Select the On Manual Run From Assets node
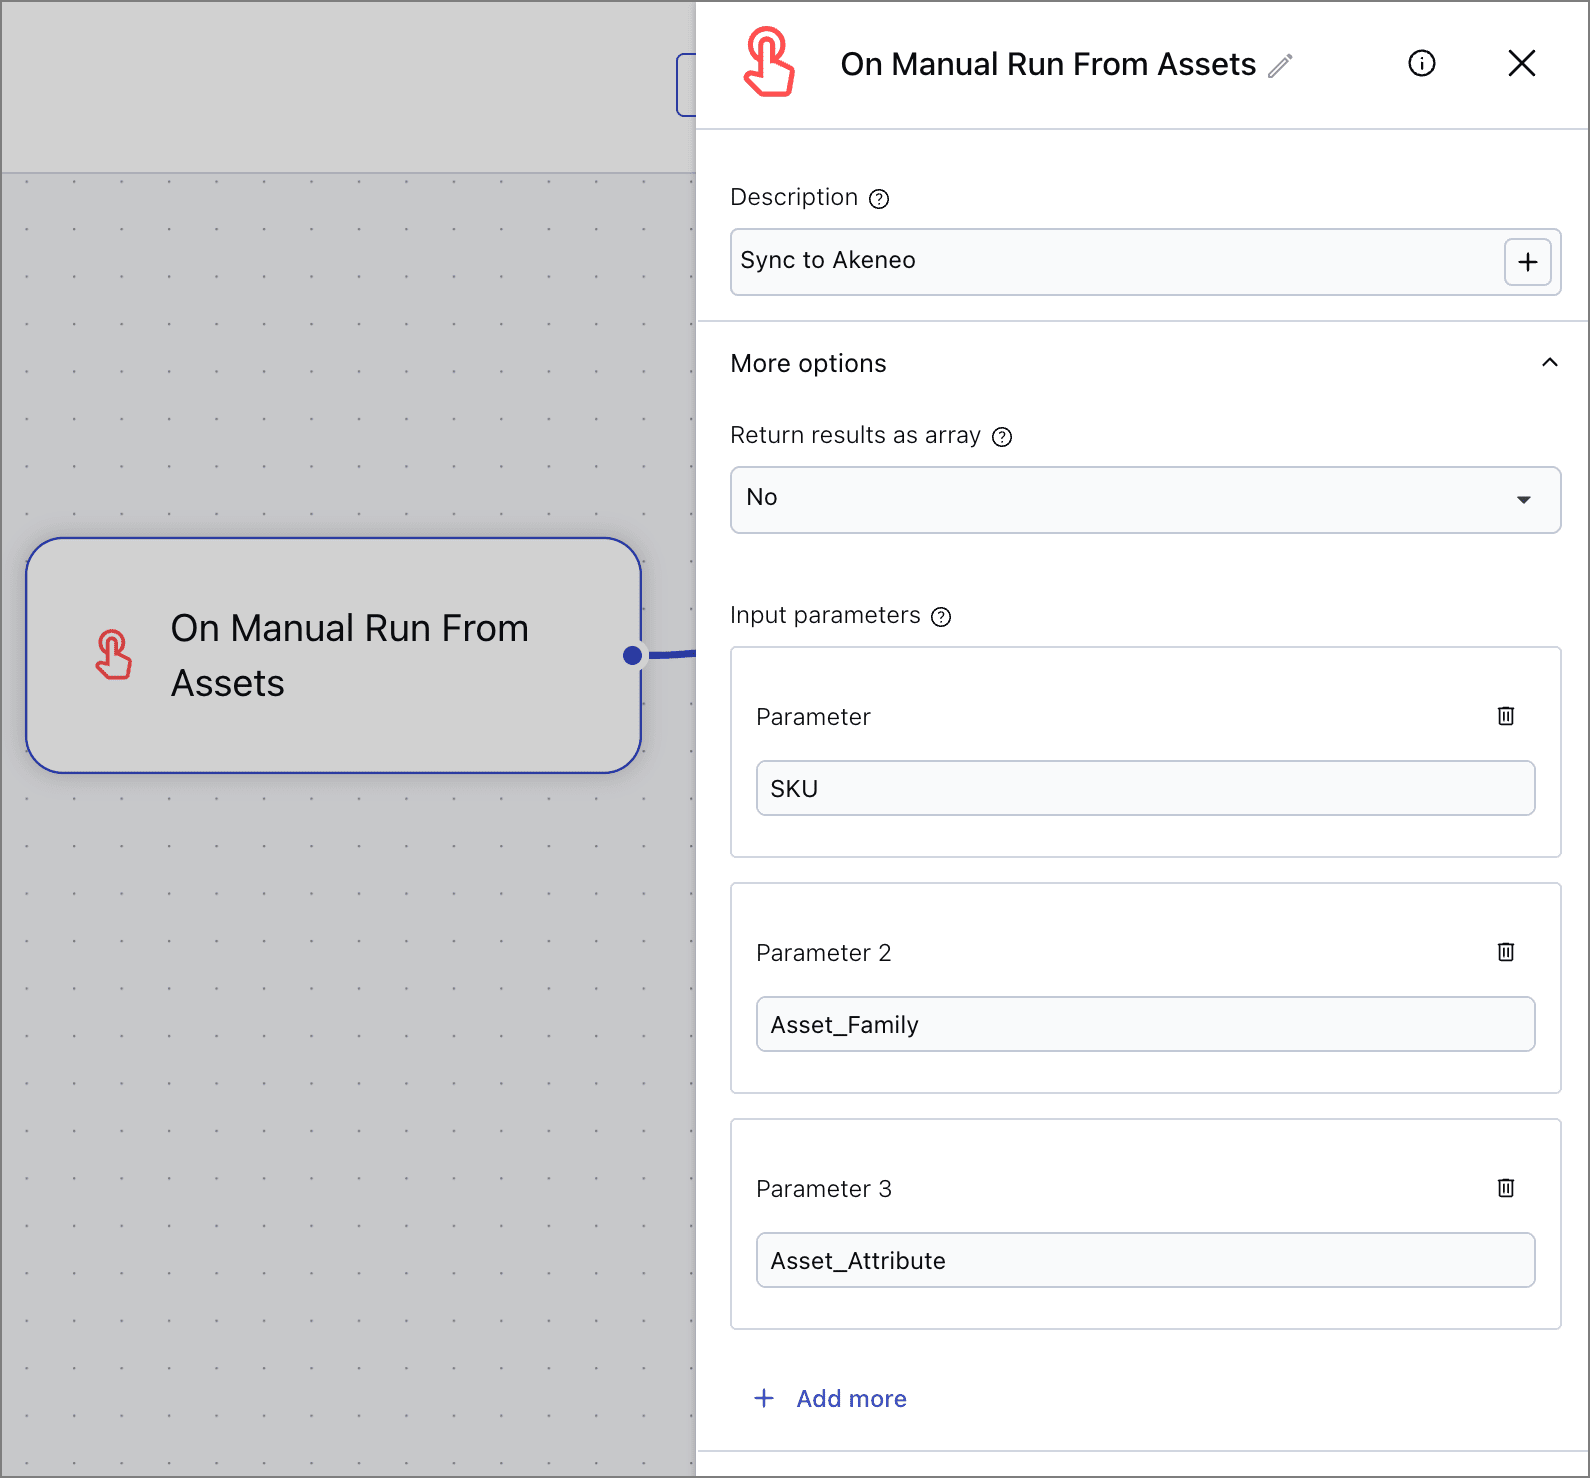This screenshot has height=1478, width=1590. (x=333, y=655)
